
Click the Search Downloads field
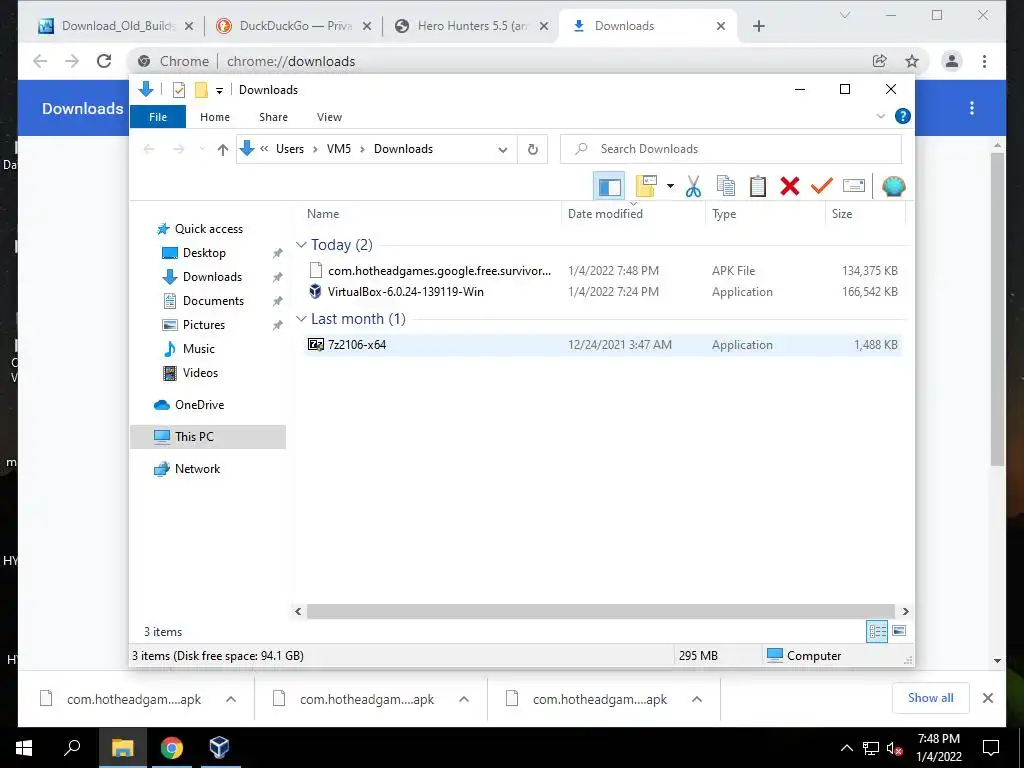(x=731, y=149)
